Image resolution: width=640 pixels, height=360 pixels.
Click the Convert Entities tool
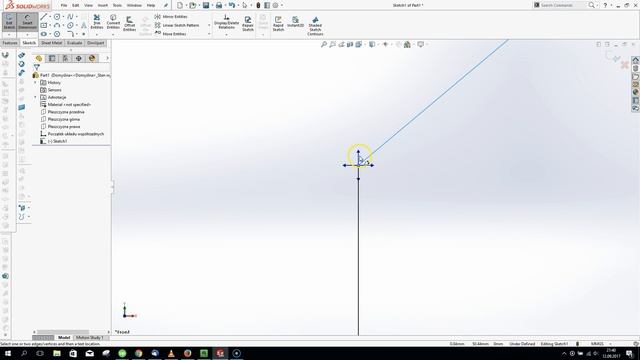pyautogui.click(x=113, y=22)
